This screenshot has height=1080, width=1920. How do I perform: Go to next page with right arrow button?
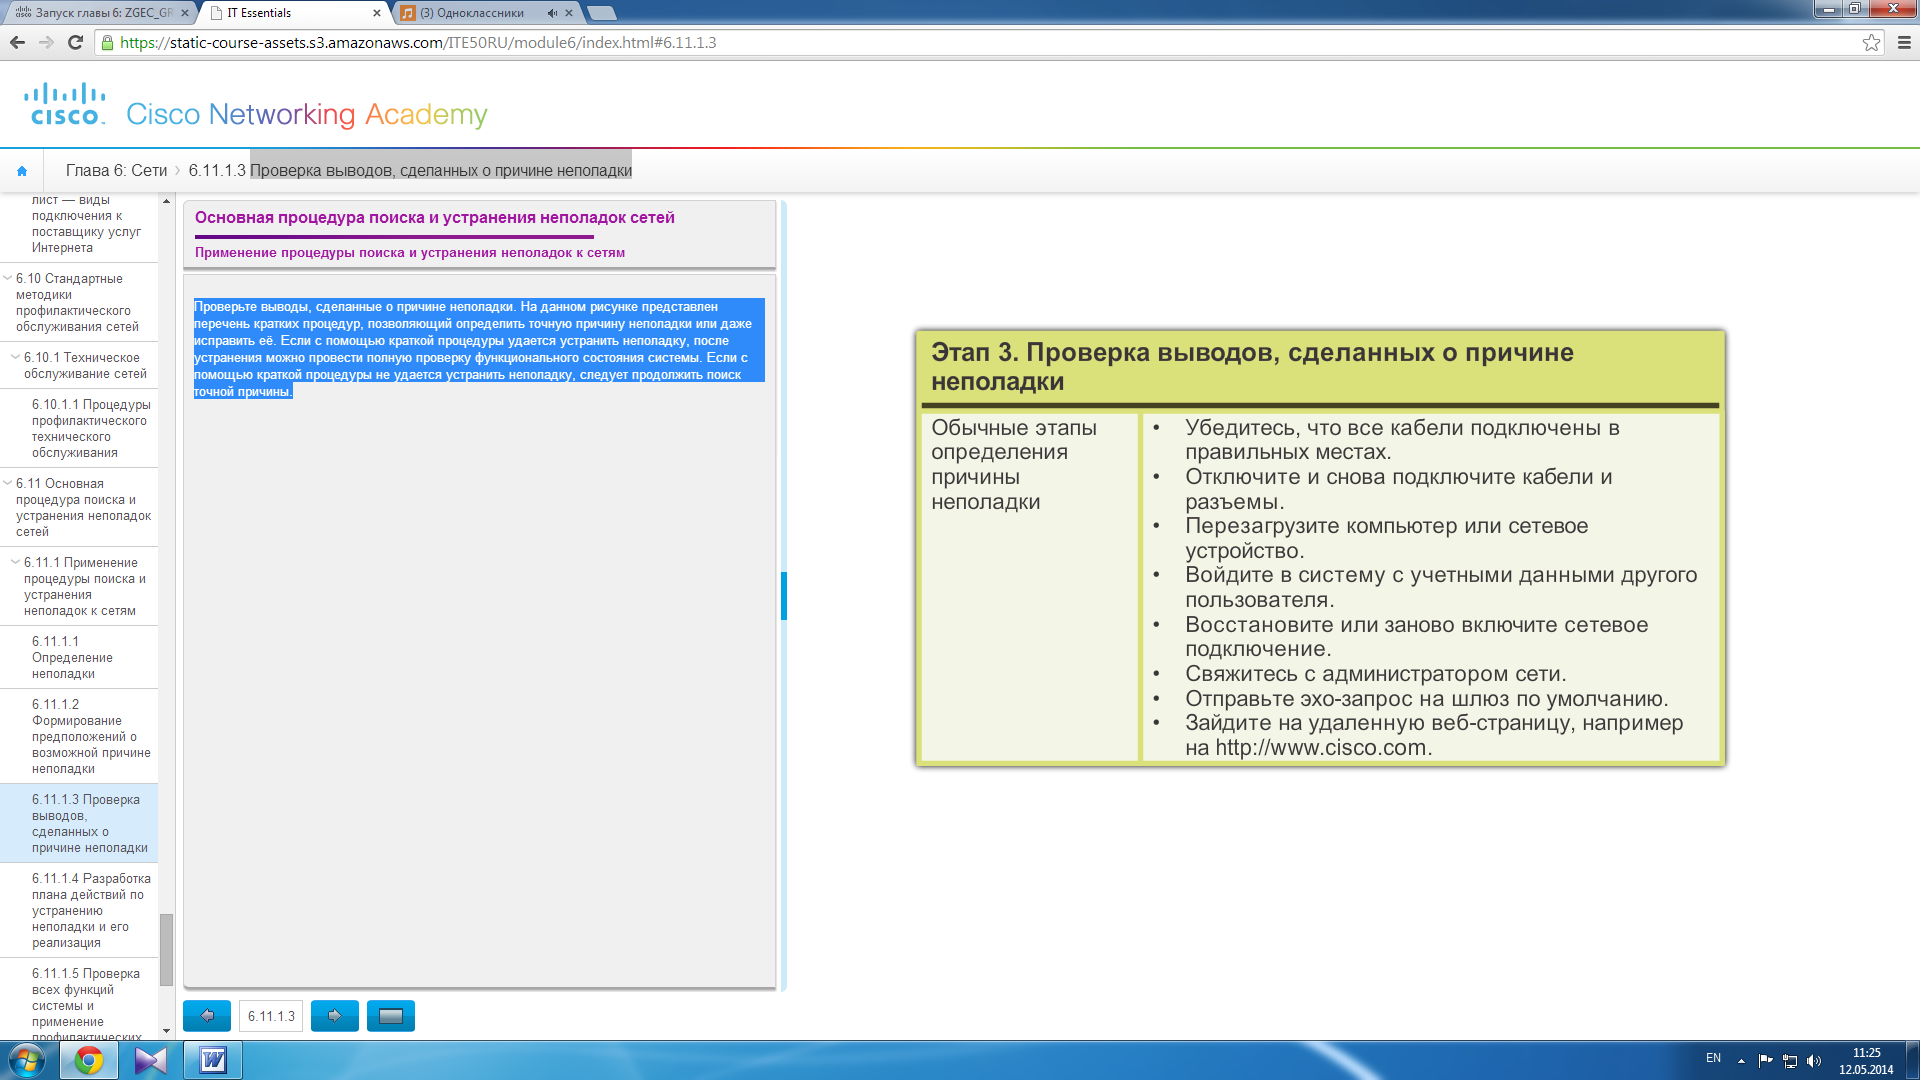[335, 1016]
